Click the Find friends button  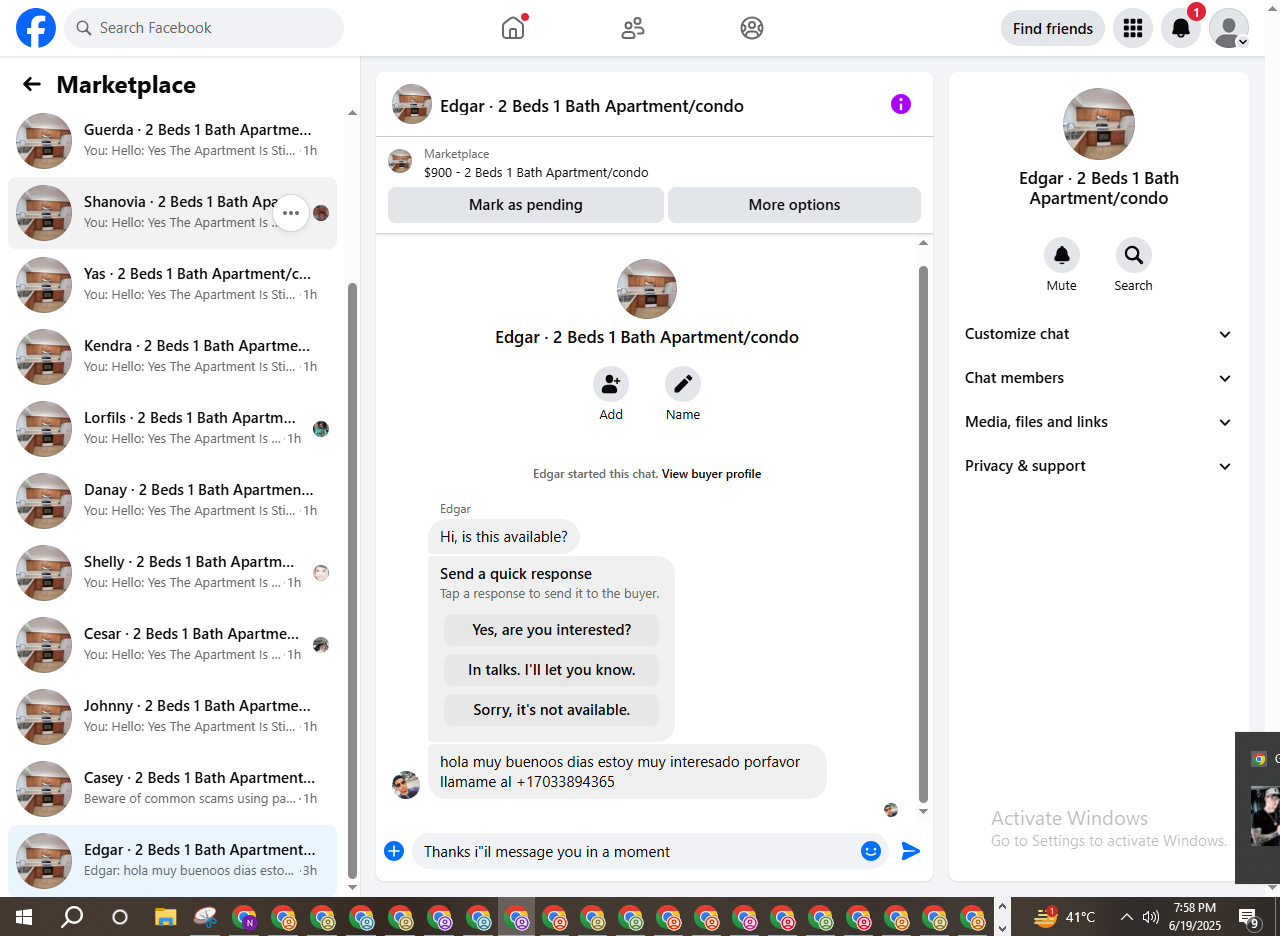[1053, 28]
